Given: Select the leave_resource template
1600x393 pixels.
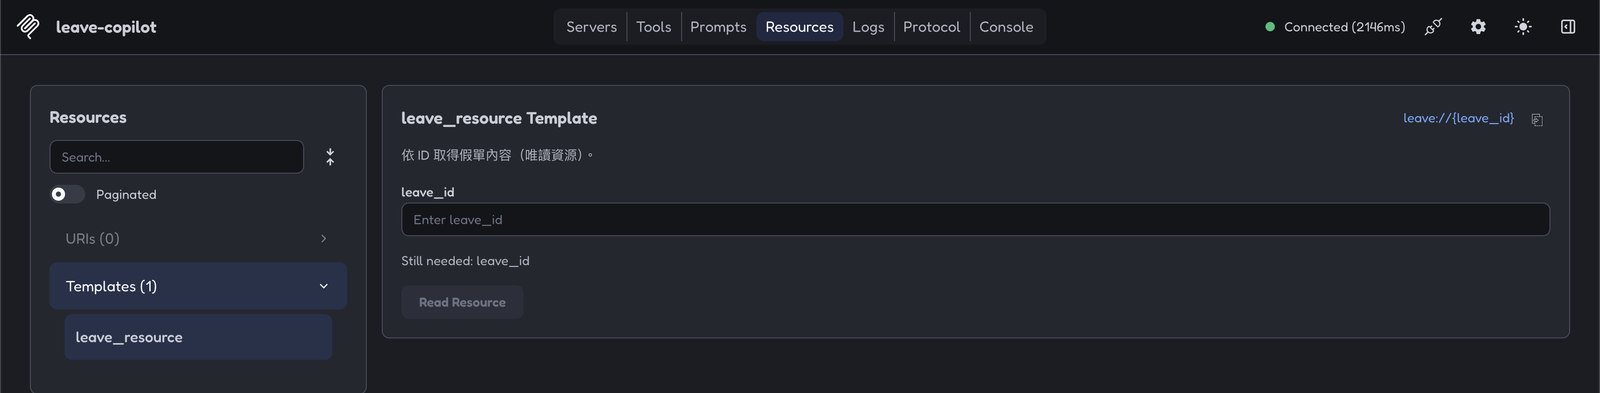Looking at the screenshot, I should (x=198, y=337).
